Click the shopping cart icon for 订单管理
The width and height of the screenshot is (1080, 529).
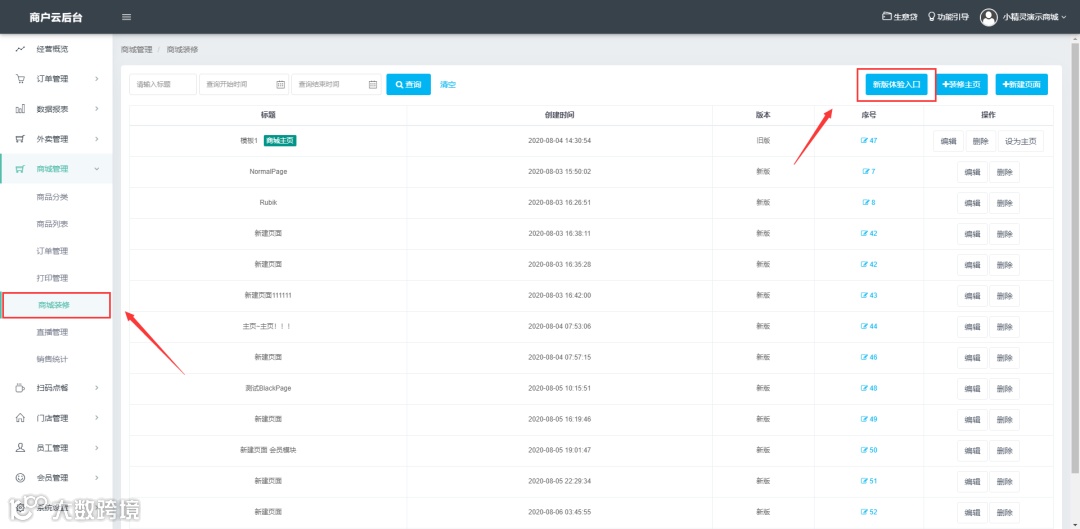click(21, 79)
